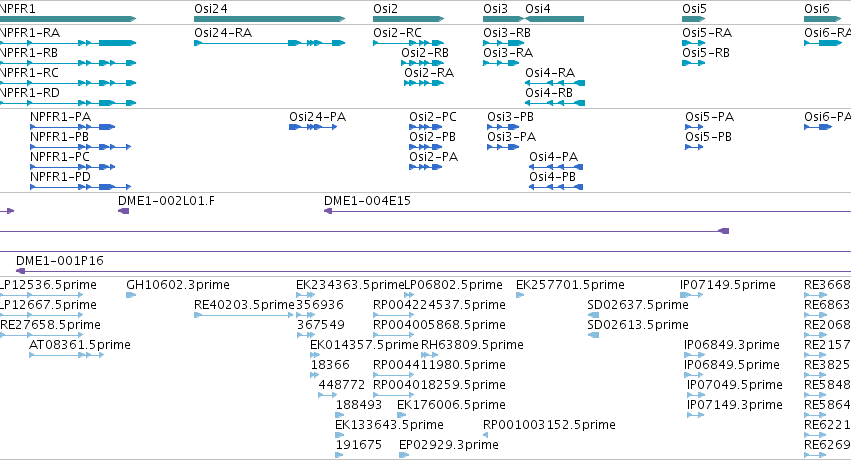This screenshot has width=851, height=460.
Task: Click the DME1-001P16 clone label
Action: click(x=60, y=261)
